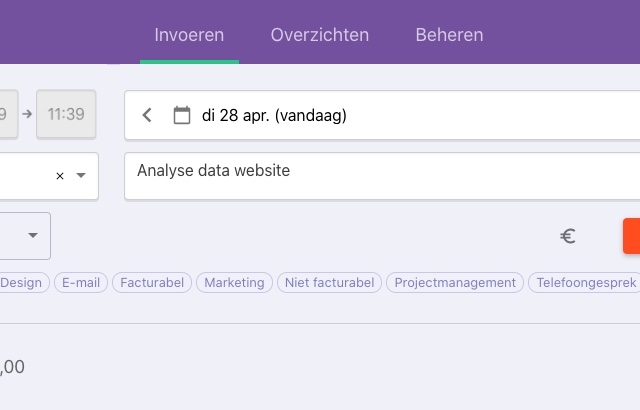
Task: Clear selection with the X icon
Action: coord(60,176)
